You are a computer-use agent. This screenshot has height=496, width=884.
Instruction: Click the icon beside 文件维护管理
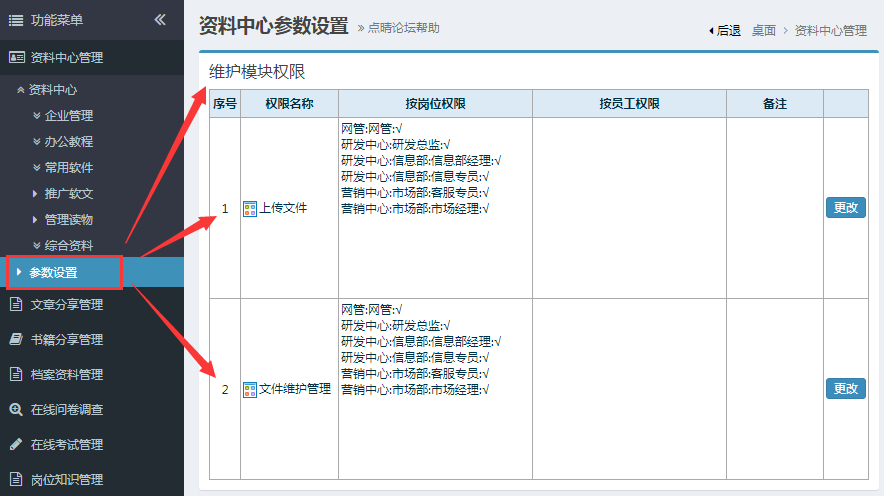250,389
